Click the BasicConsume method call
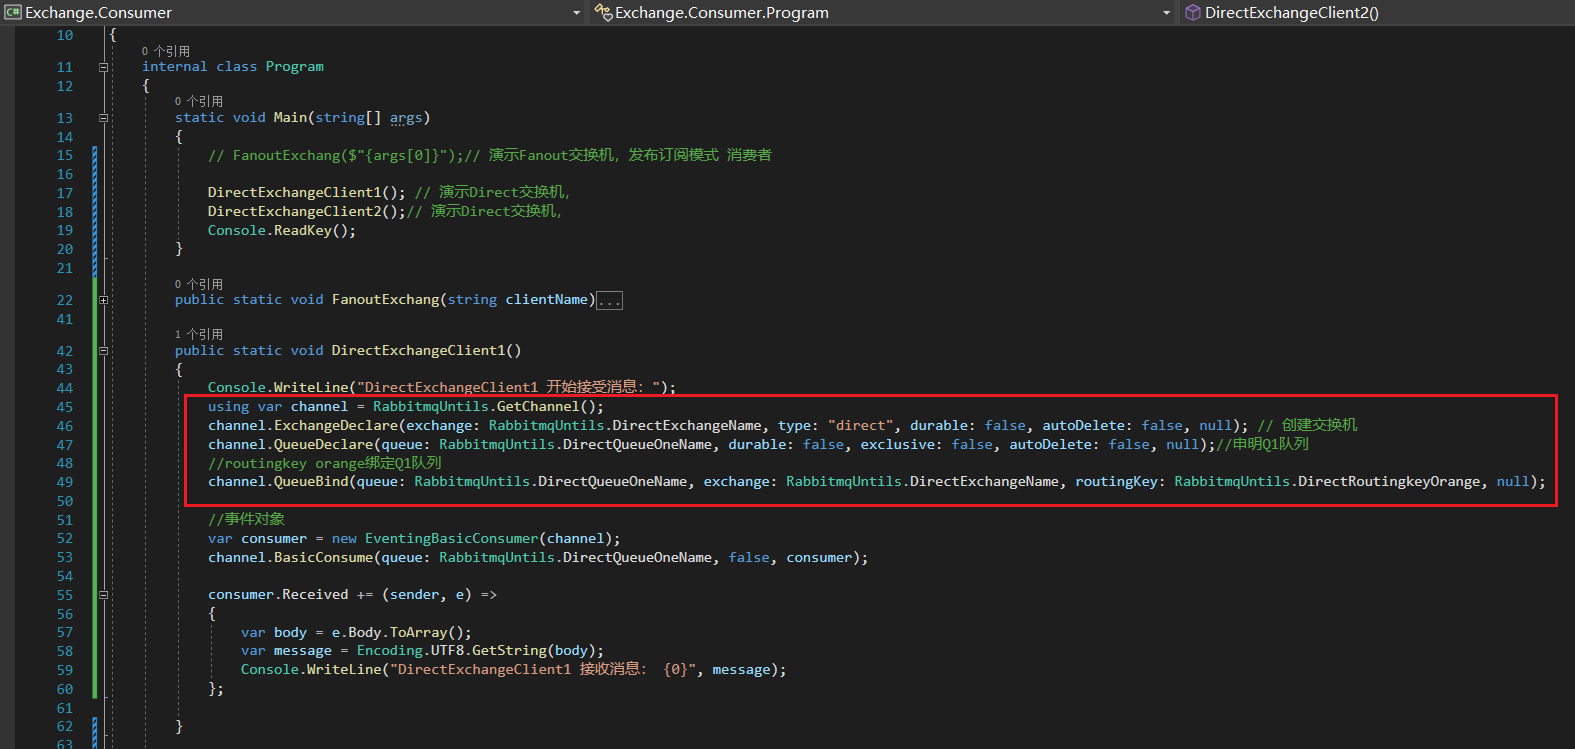This screenshot has width=1575, height=749. click(324, 558)
